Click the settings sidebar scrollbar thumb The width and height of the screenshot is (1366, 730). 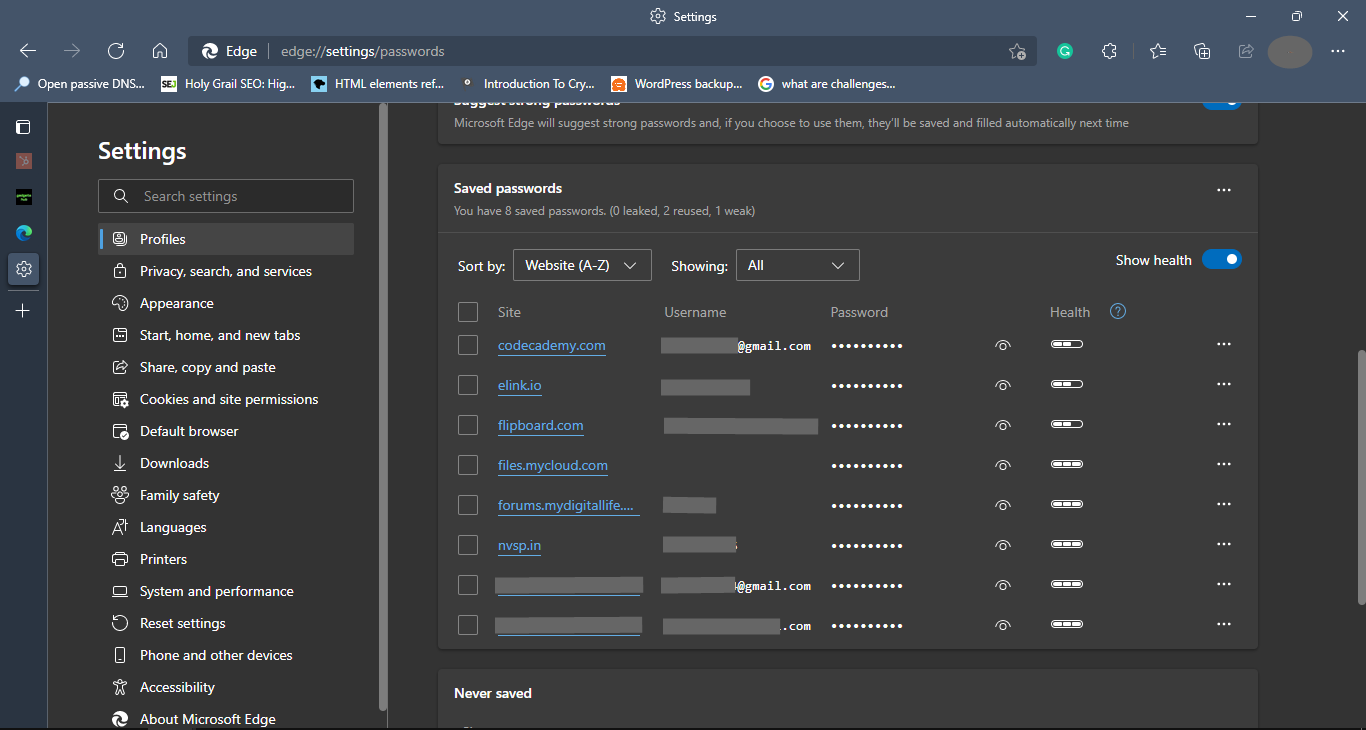(383, 405)
